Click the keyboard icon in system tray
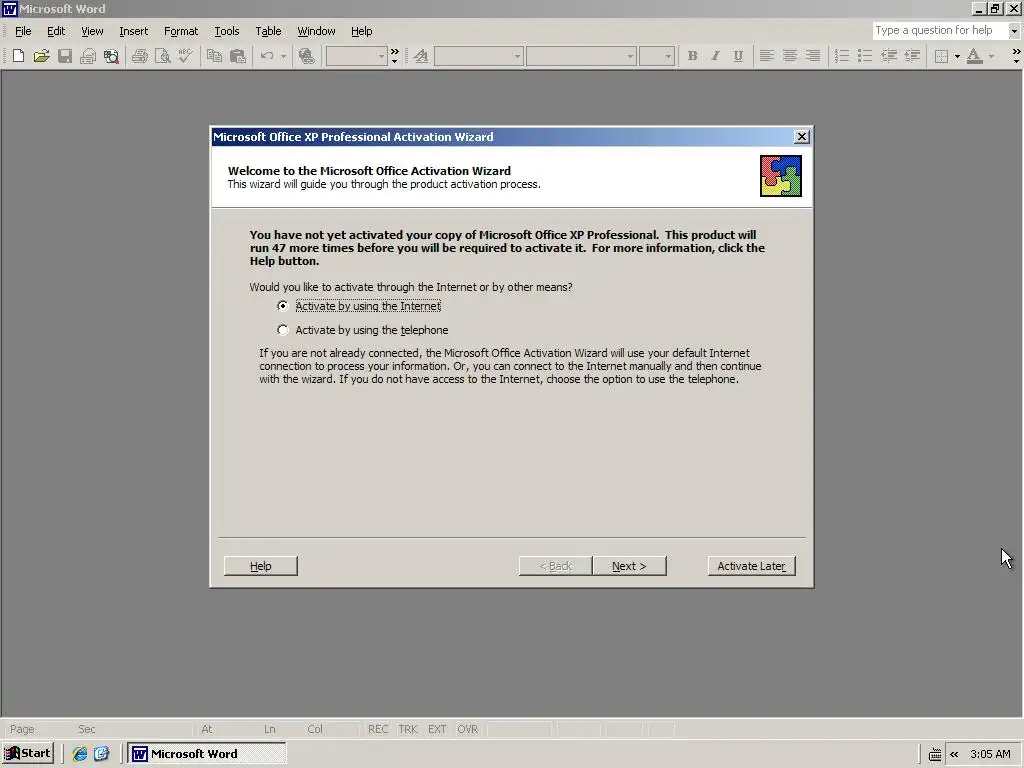Viewport: 1024px width, 768px height. click(x=935, y=754)
